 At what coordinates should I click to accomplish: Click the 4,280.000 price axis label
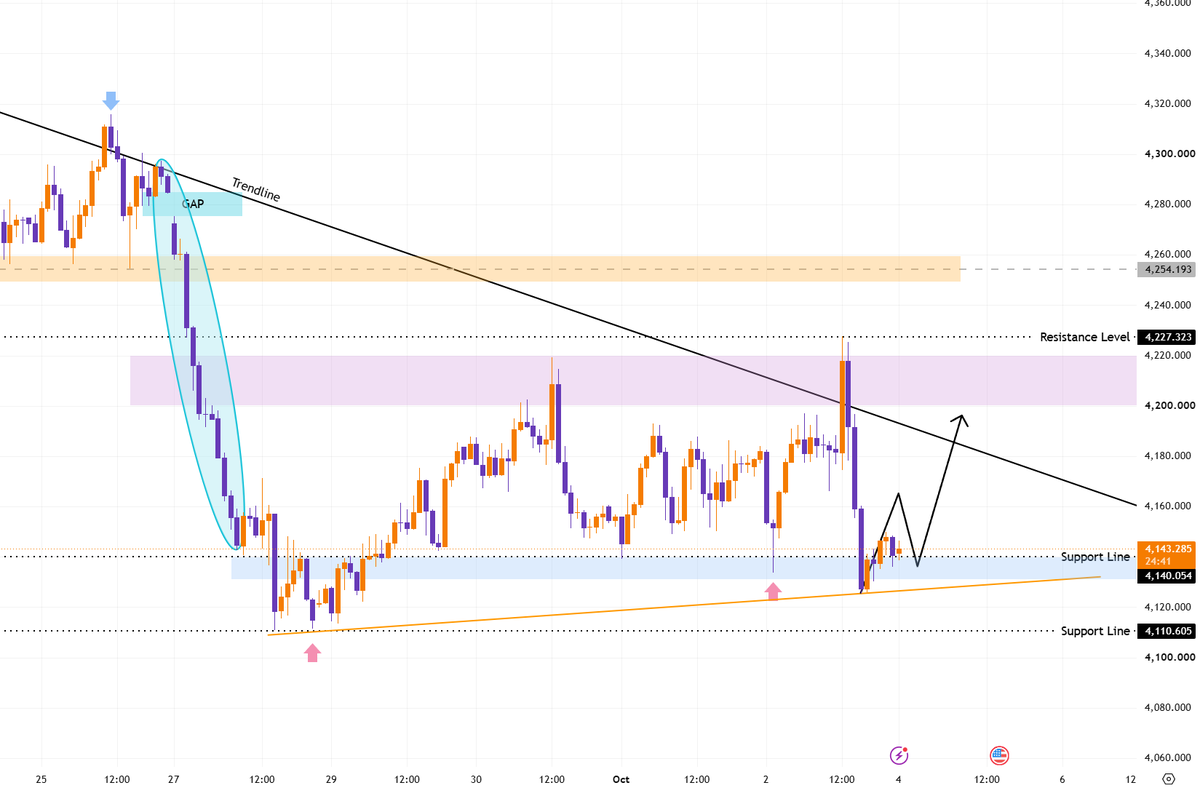pos(1166,204)
